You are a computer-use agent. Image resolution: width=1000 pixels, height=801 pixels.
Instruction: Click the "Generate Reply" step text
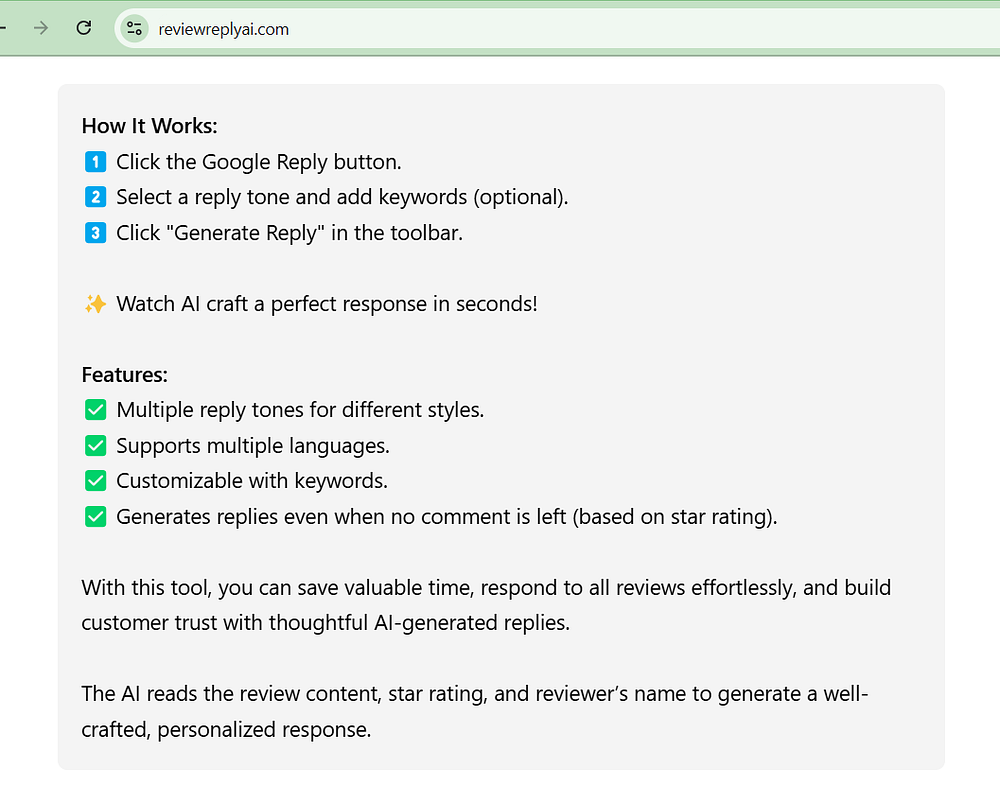(x=289, y=233)
